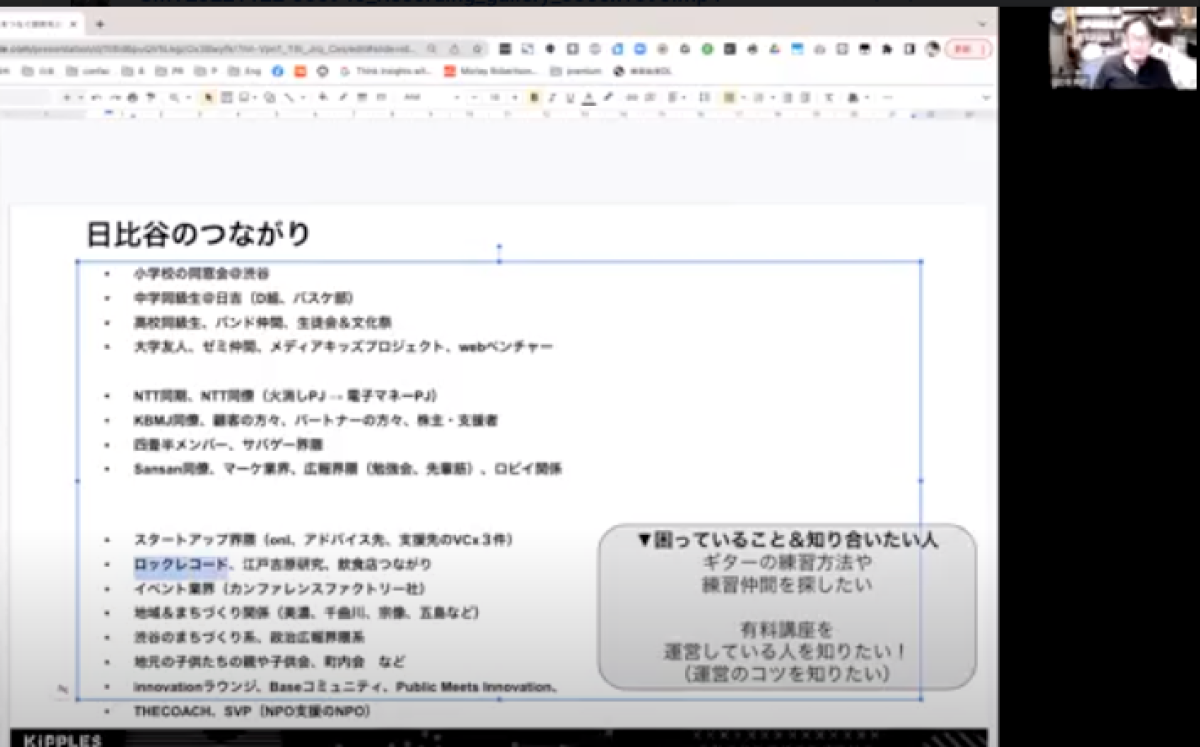Screen dimensions: 1200x747
Task: Open the zoom level dropdown arrow
Action: pyautogui.click(x=189, y=97)
